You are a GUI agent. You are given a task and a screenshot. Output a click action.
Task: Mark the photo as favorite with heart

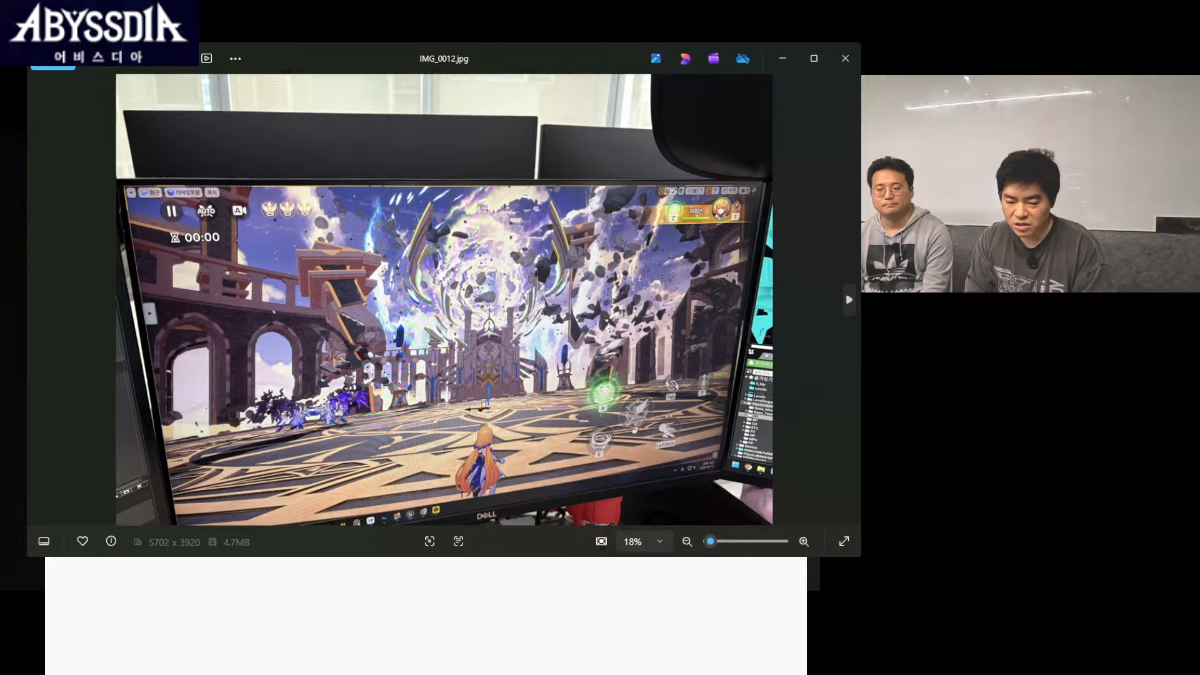point(83,541)
